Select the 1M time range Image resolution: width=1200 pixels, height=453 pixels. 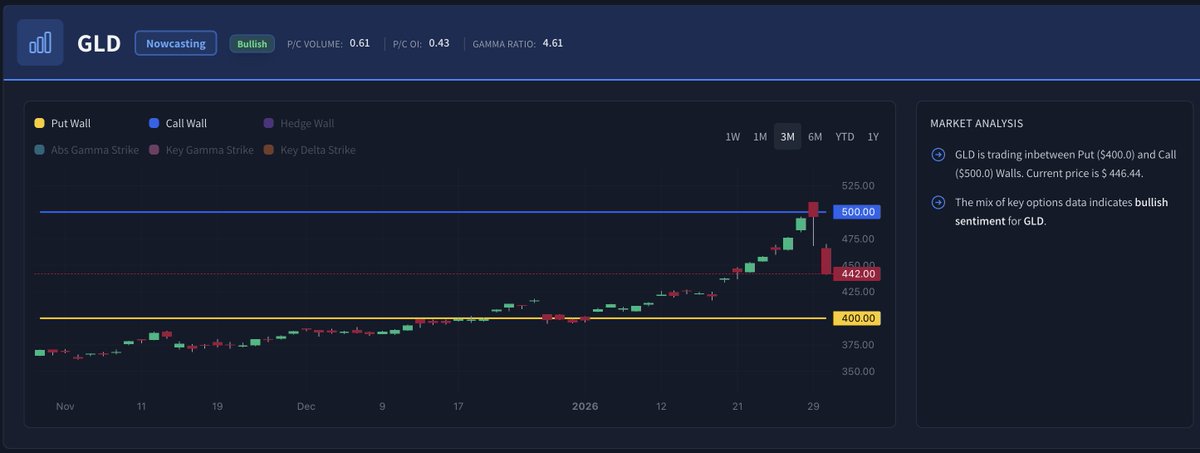pyautogui.click(x=760, y=137)
